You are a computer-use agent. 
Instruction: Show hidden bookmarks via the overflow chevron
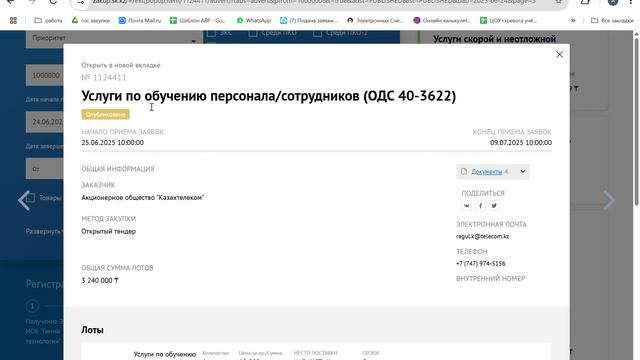point(573,20)
